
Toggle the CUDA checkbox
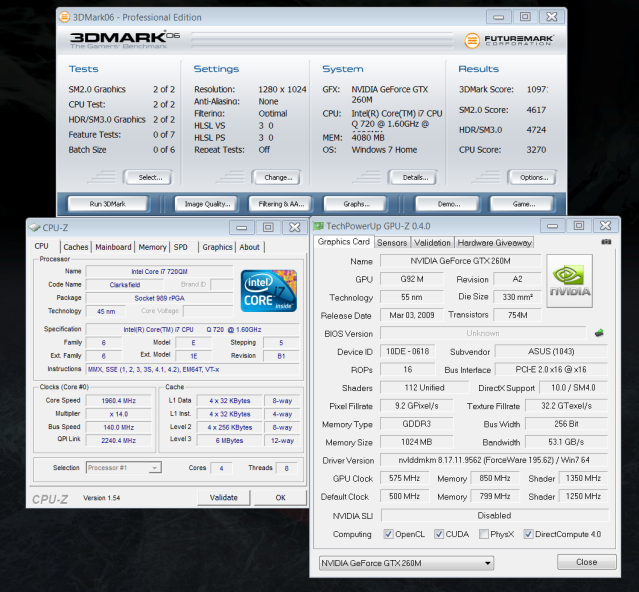click(439, 534)
